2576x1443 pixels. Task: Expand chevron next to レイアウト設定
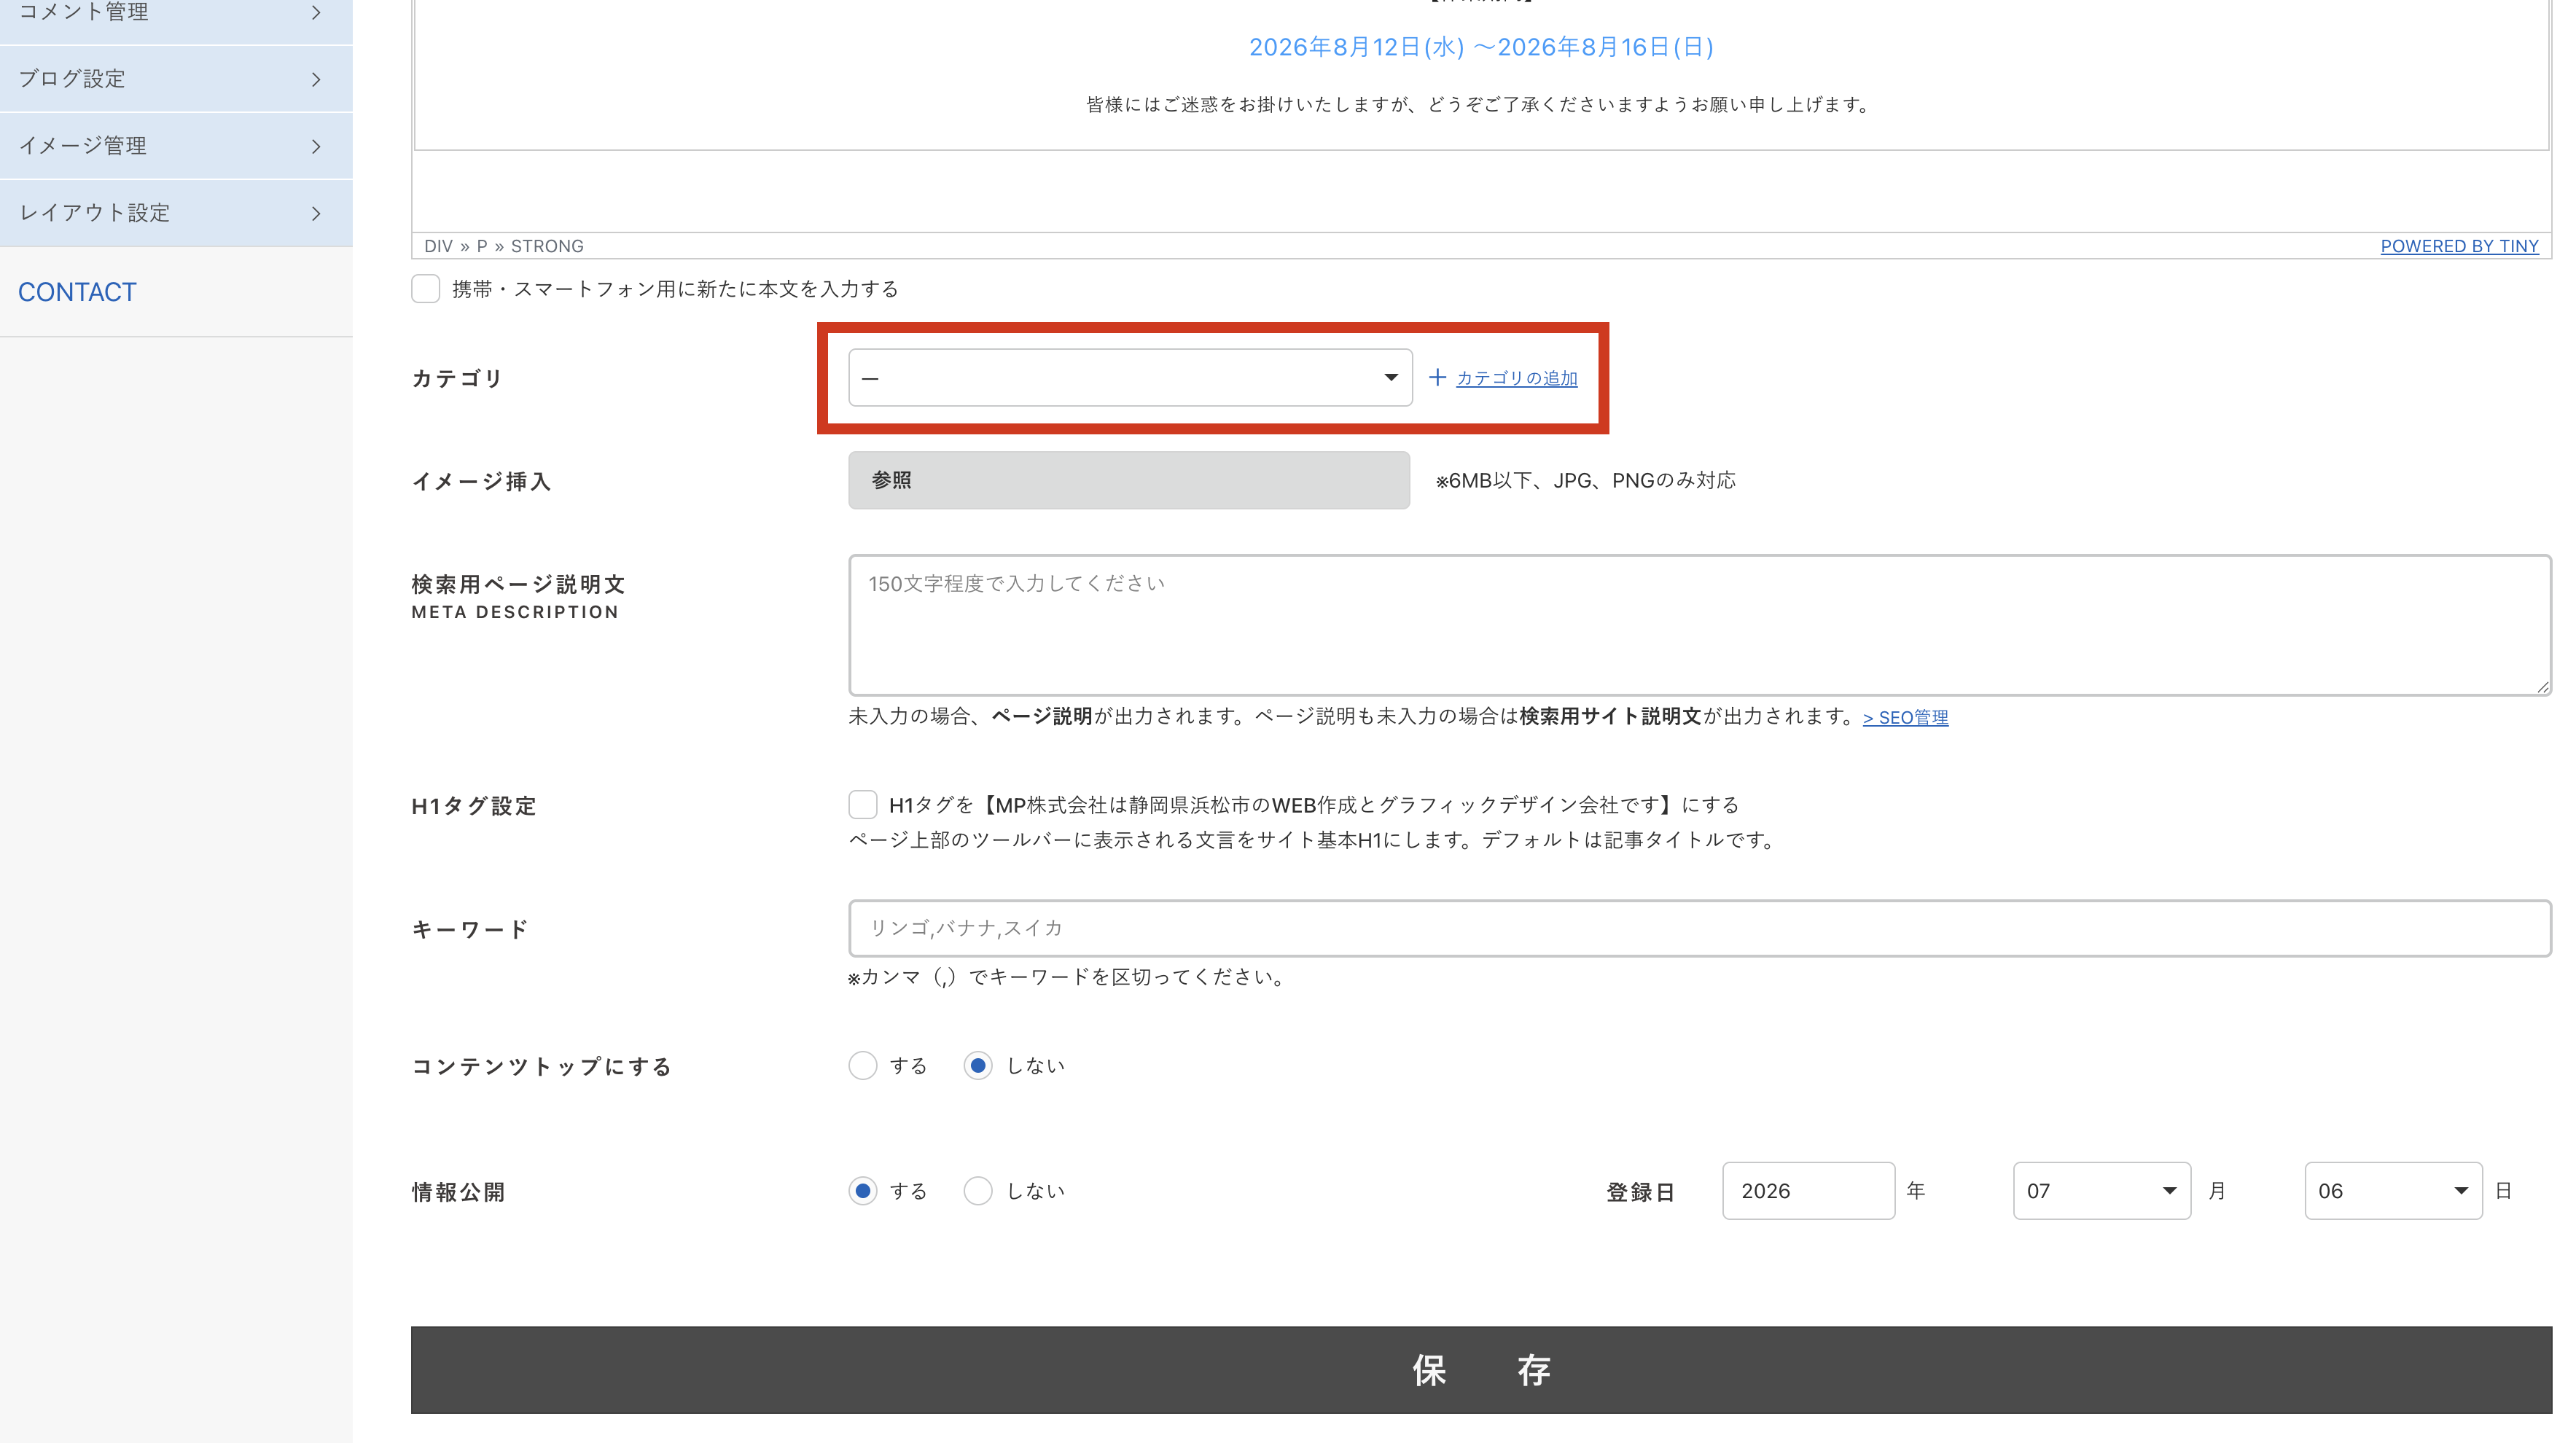point(316,213)
